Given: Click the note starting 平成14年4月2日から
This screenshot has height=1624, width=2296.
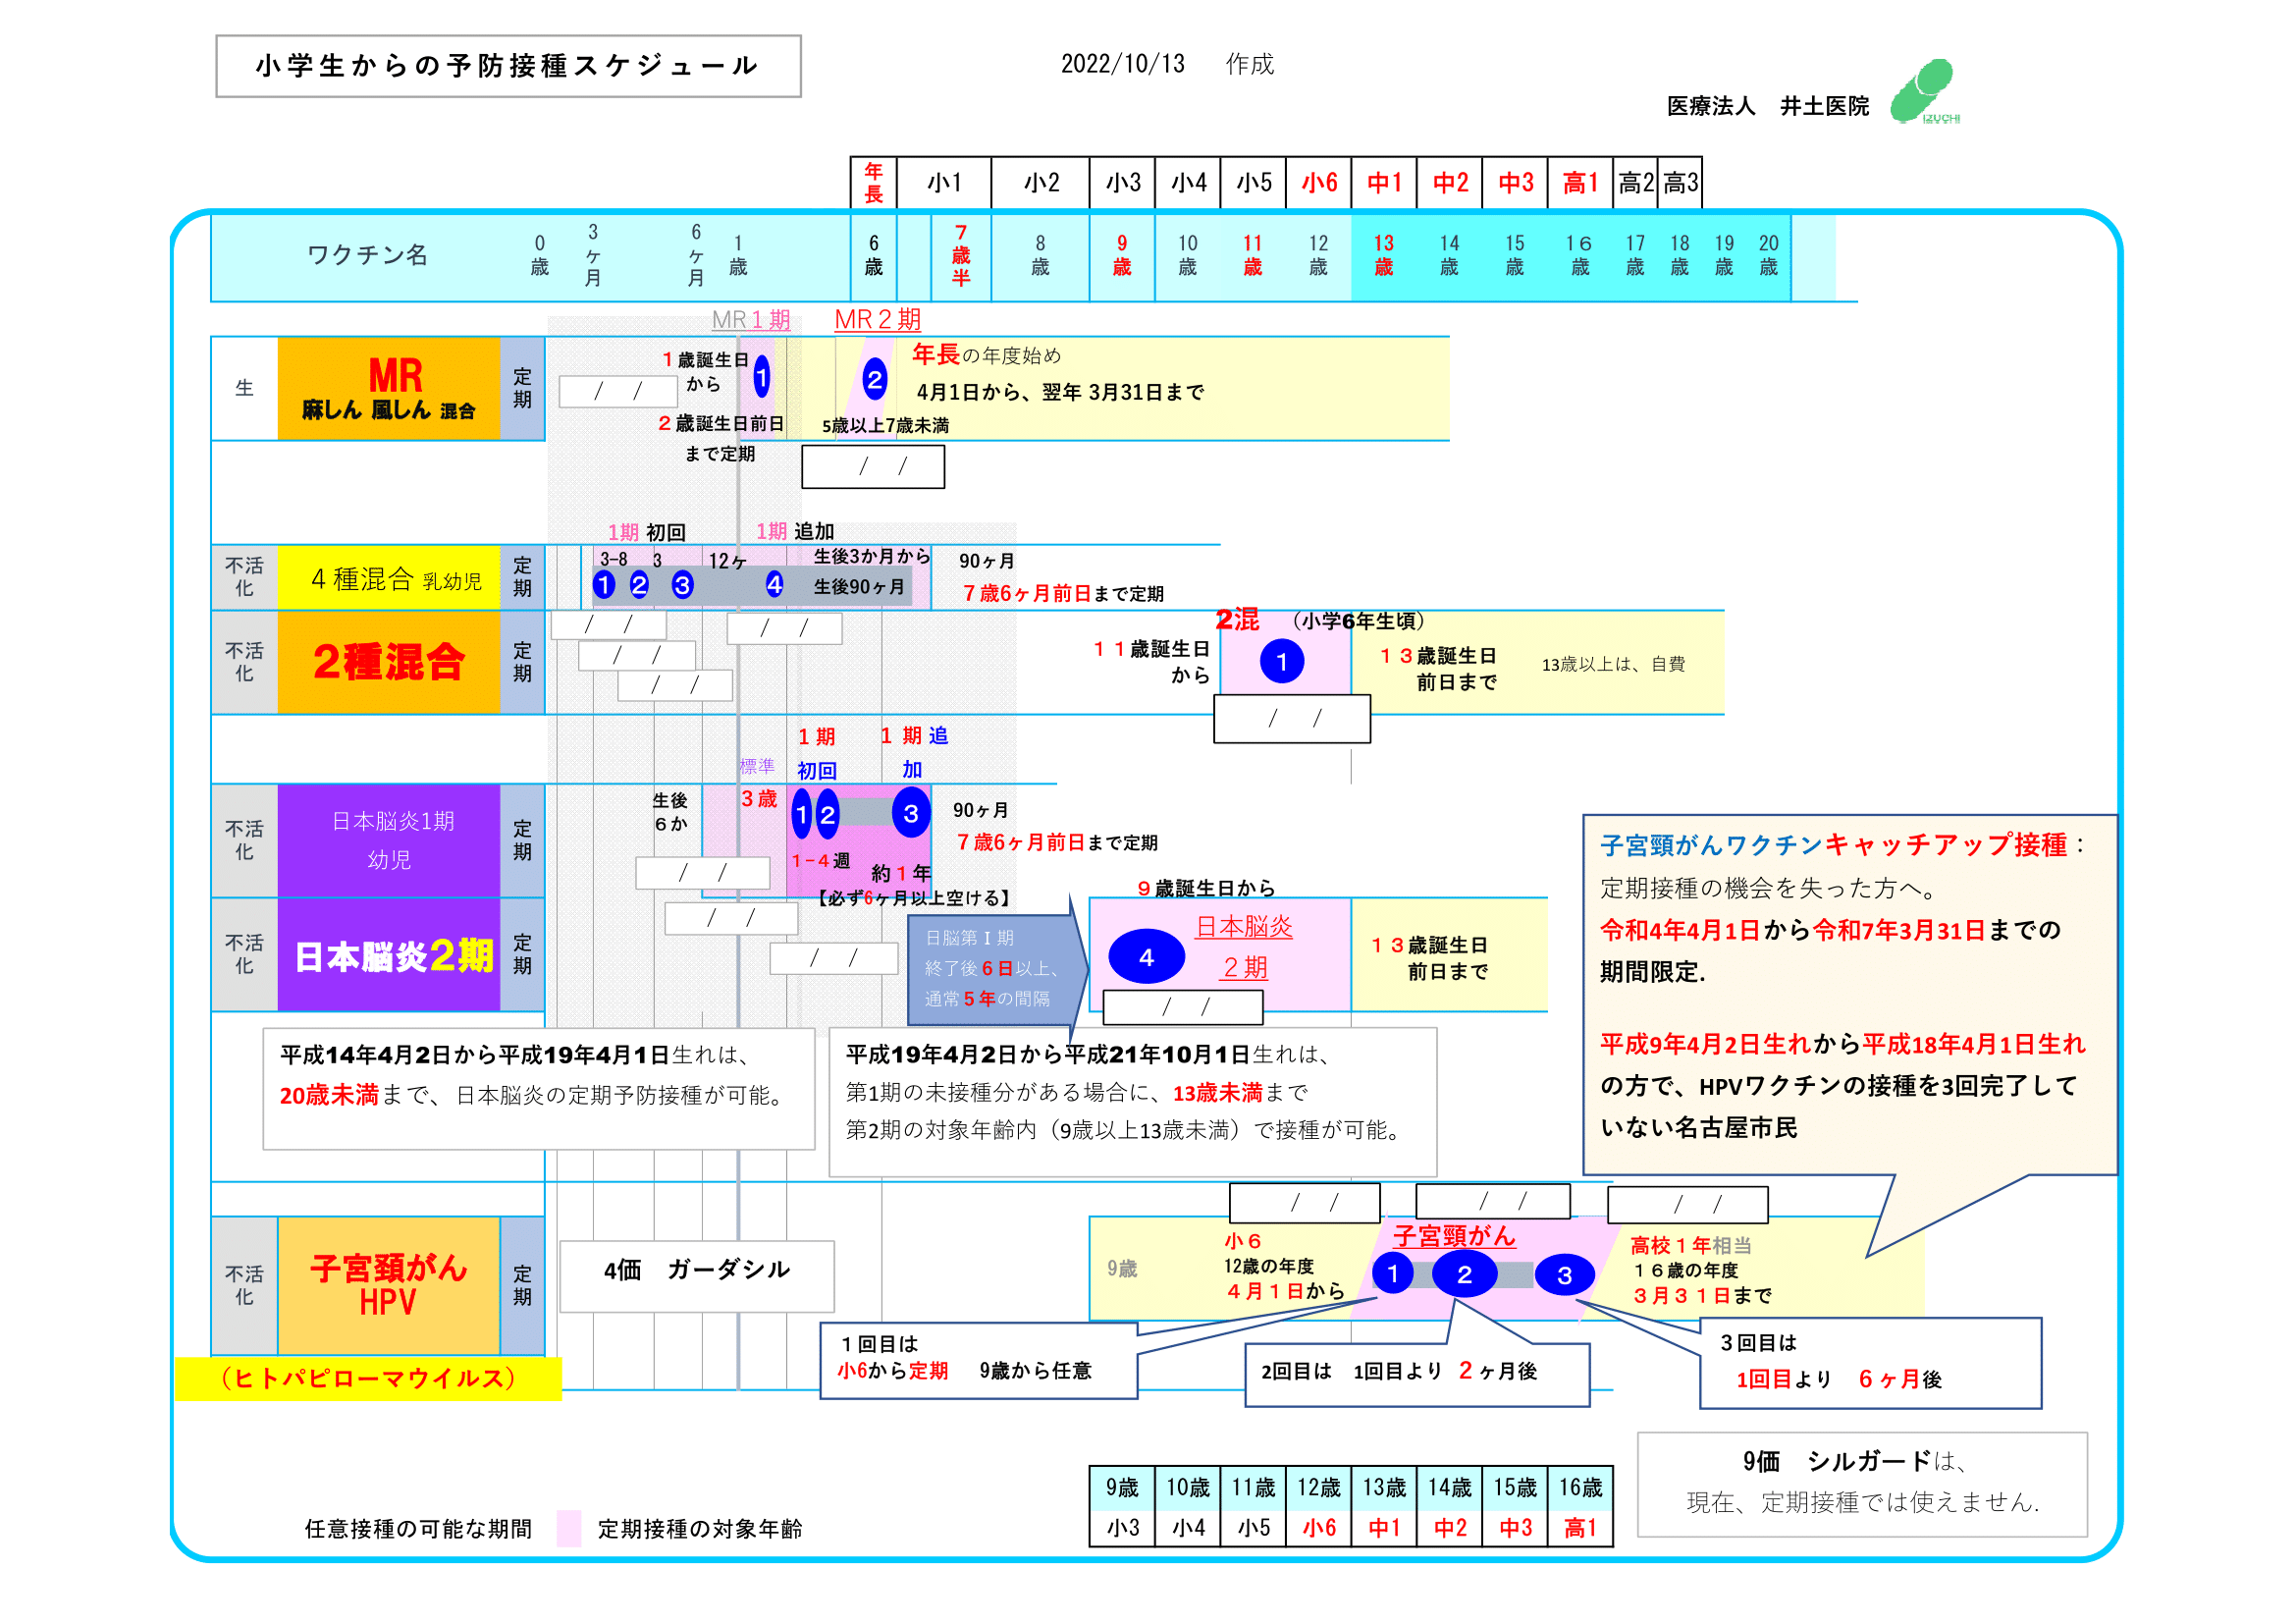Looking at the screenshot, I should 539,1089.
